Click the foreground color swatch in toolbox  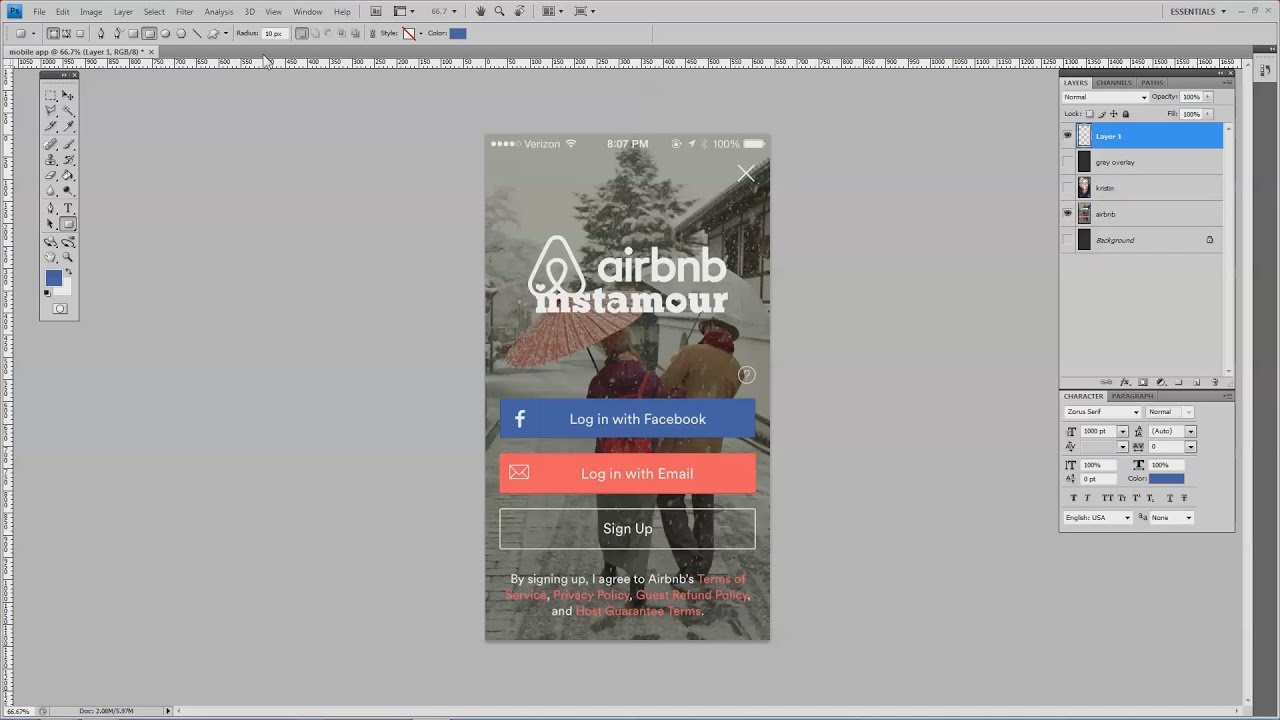pos(54,277)
